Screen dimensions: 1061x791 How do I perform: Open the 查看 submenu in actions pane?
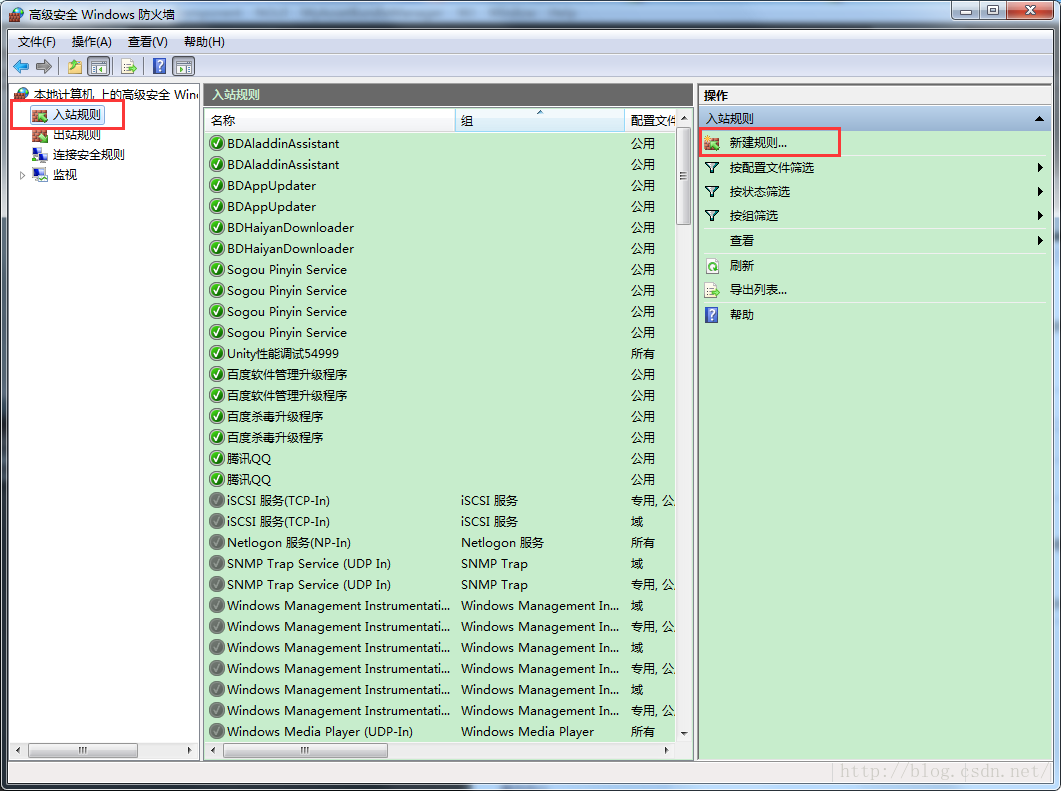(741, 241)
